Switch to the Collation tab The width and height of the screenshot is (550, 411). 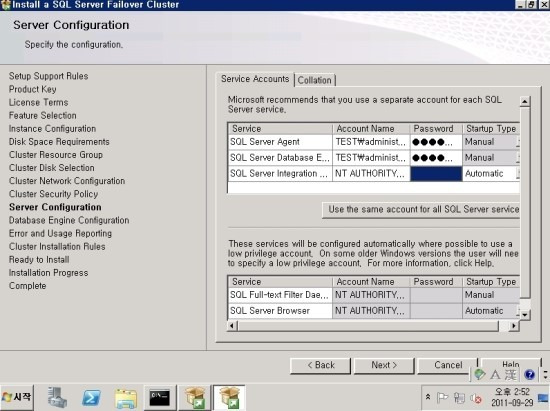[315, 80]
